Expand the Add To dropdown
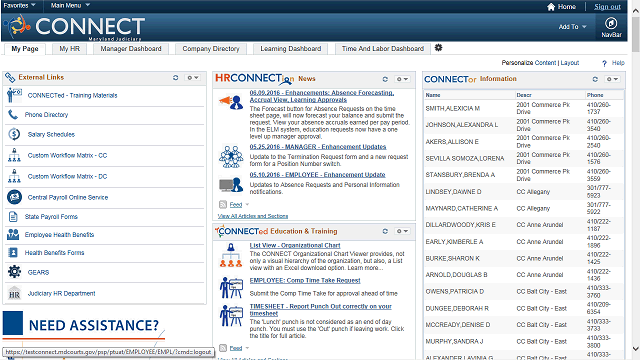 [x=572, y=27]
